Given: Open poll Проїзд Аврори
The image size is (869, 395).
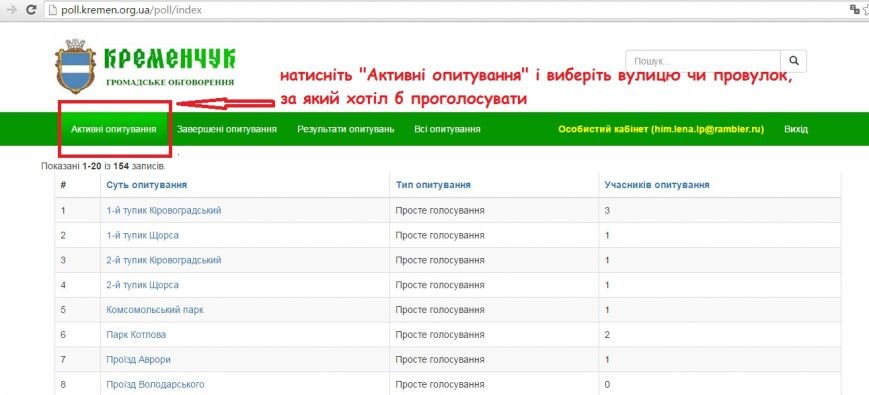Looking at the screenshot, I should pos(138,360).
